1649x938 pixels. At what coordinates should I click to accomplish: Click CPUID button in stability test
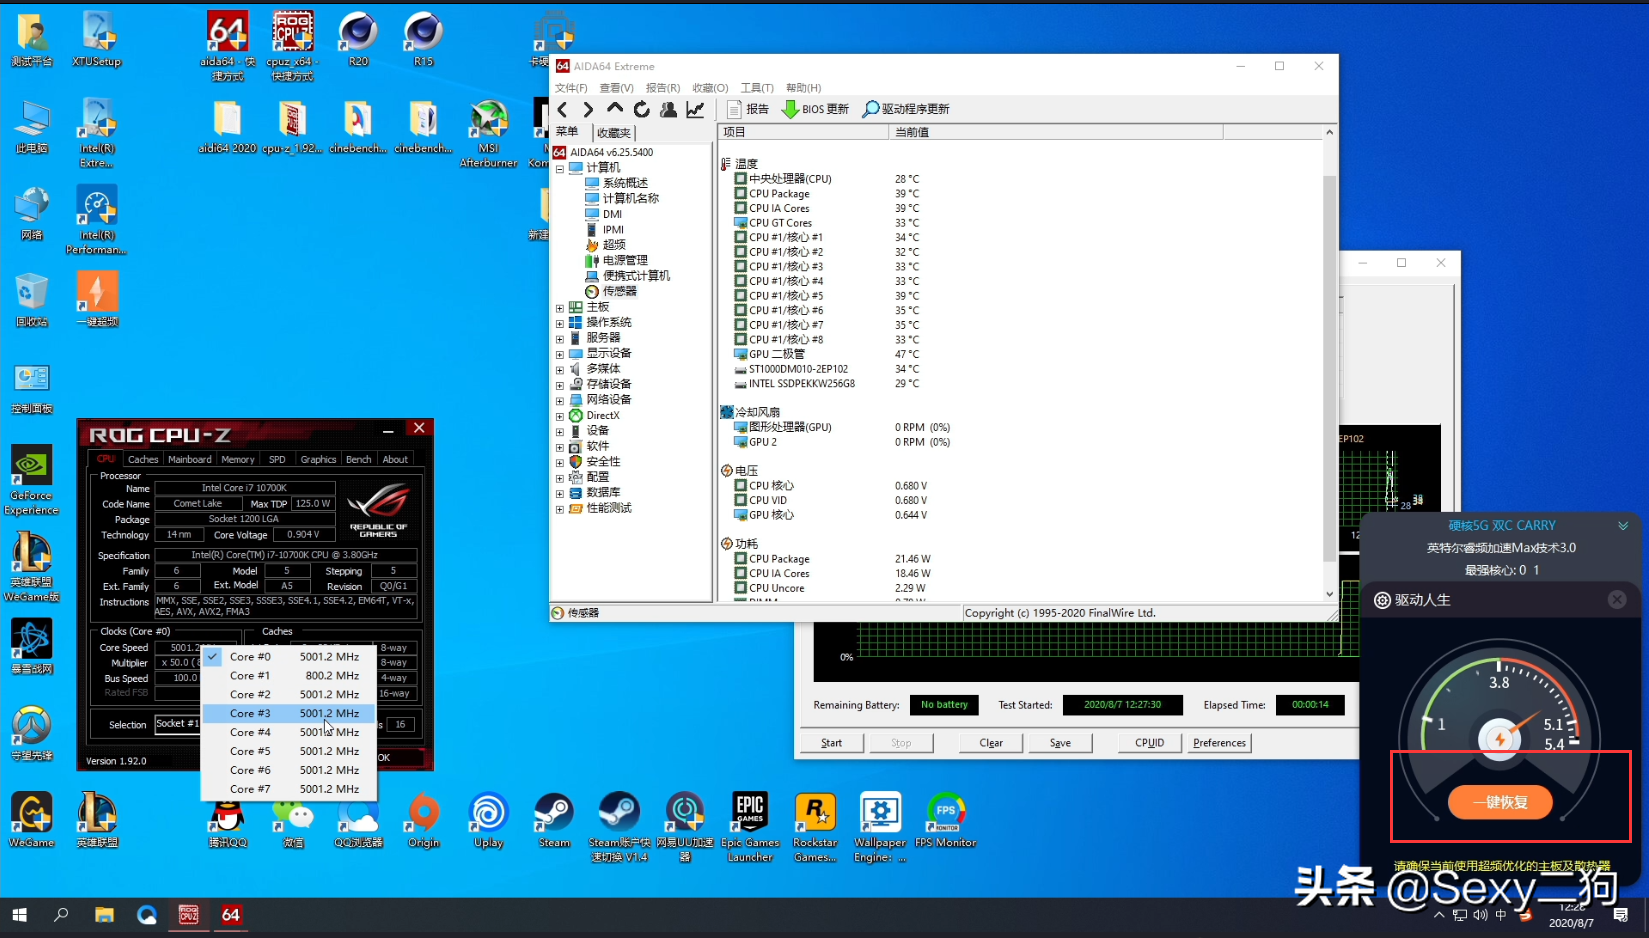click(1150, 743)
